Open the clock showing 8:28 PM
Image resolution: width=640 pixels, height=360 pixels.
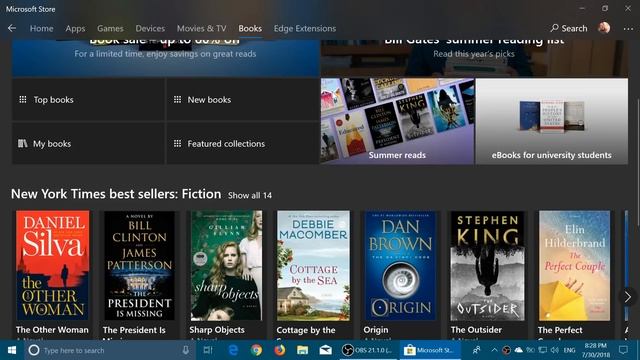coord(595,350)
